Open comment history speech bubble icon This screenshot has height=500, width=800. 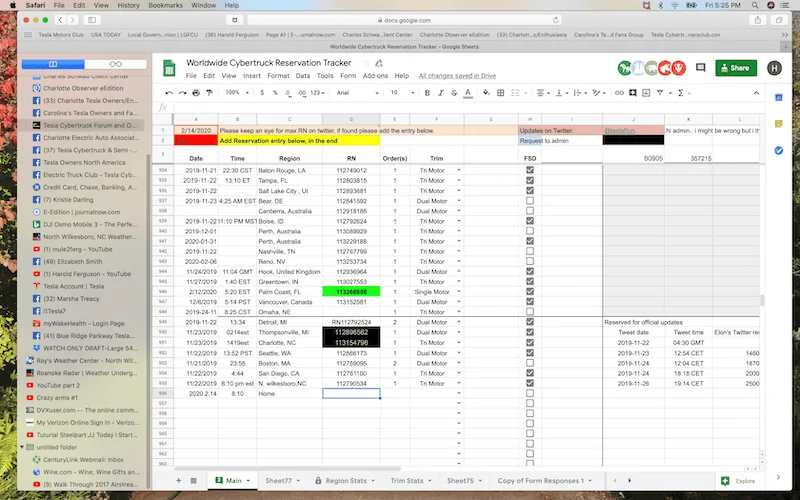pyautogui.click(x=701, y=68)
